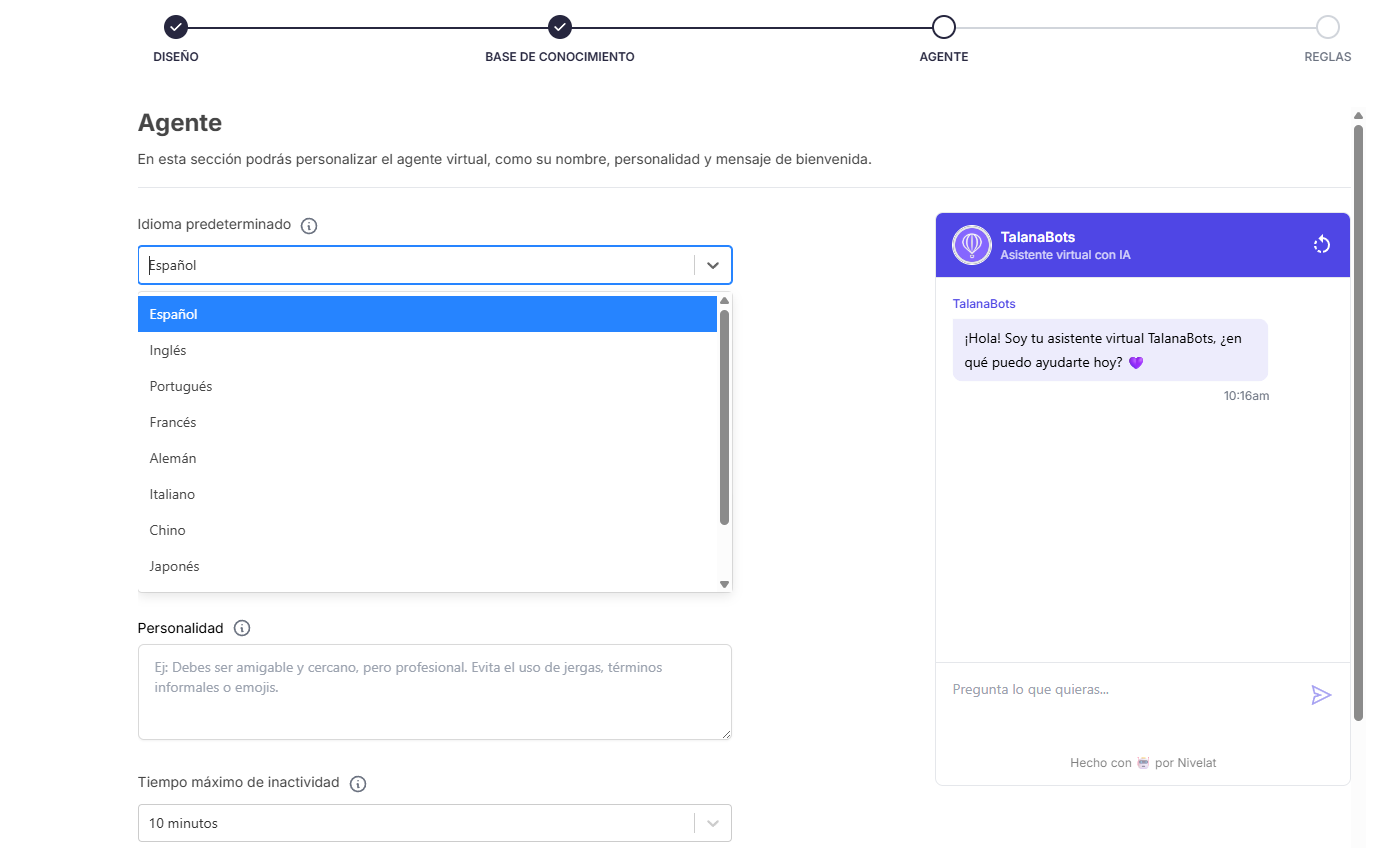Open the Español language dropdown chevron
Image resolution: width=1380 pixels, height=848 pixels.
pos(712,264)
